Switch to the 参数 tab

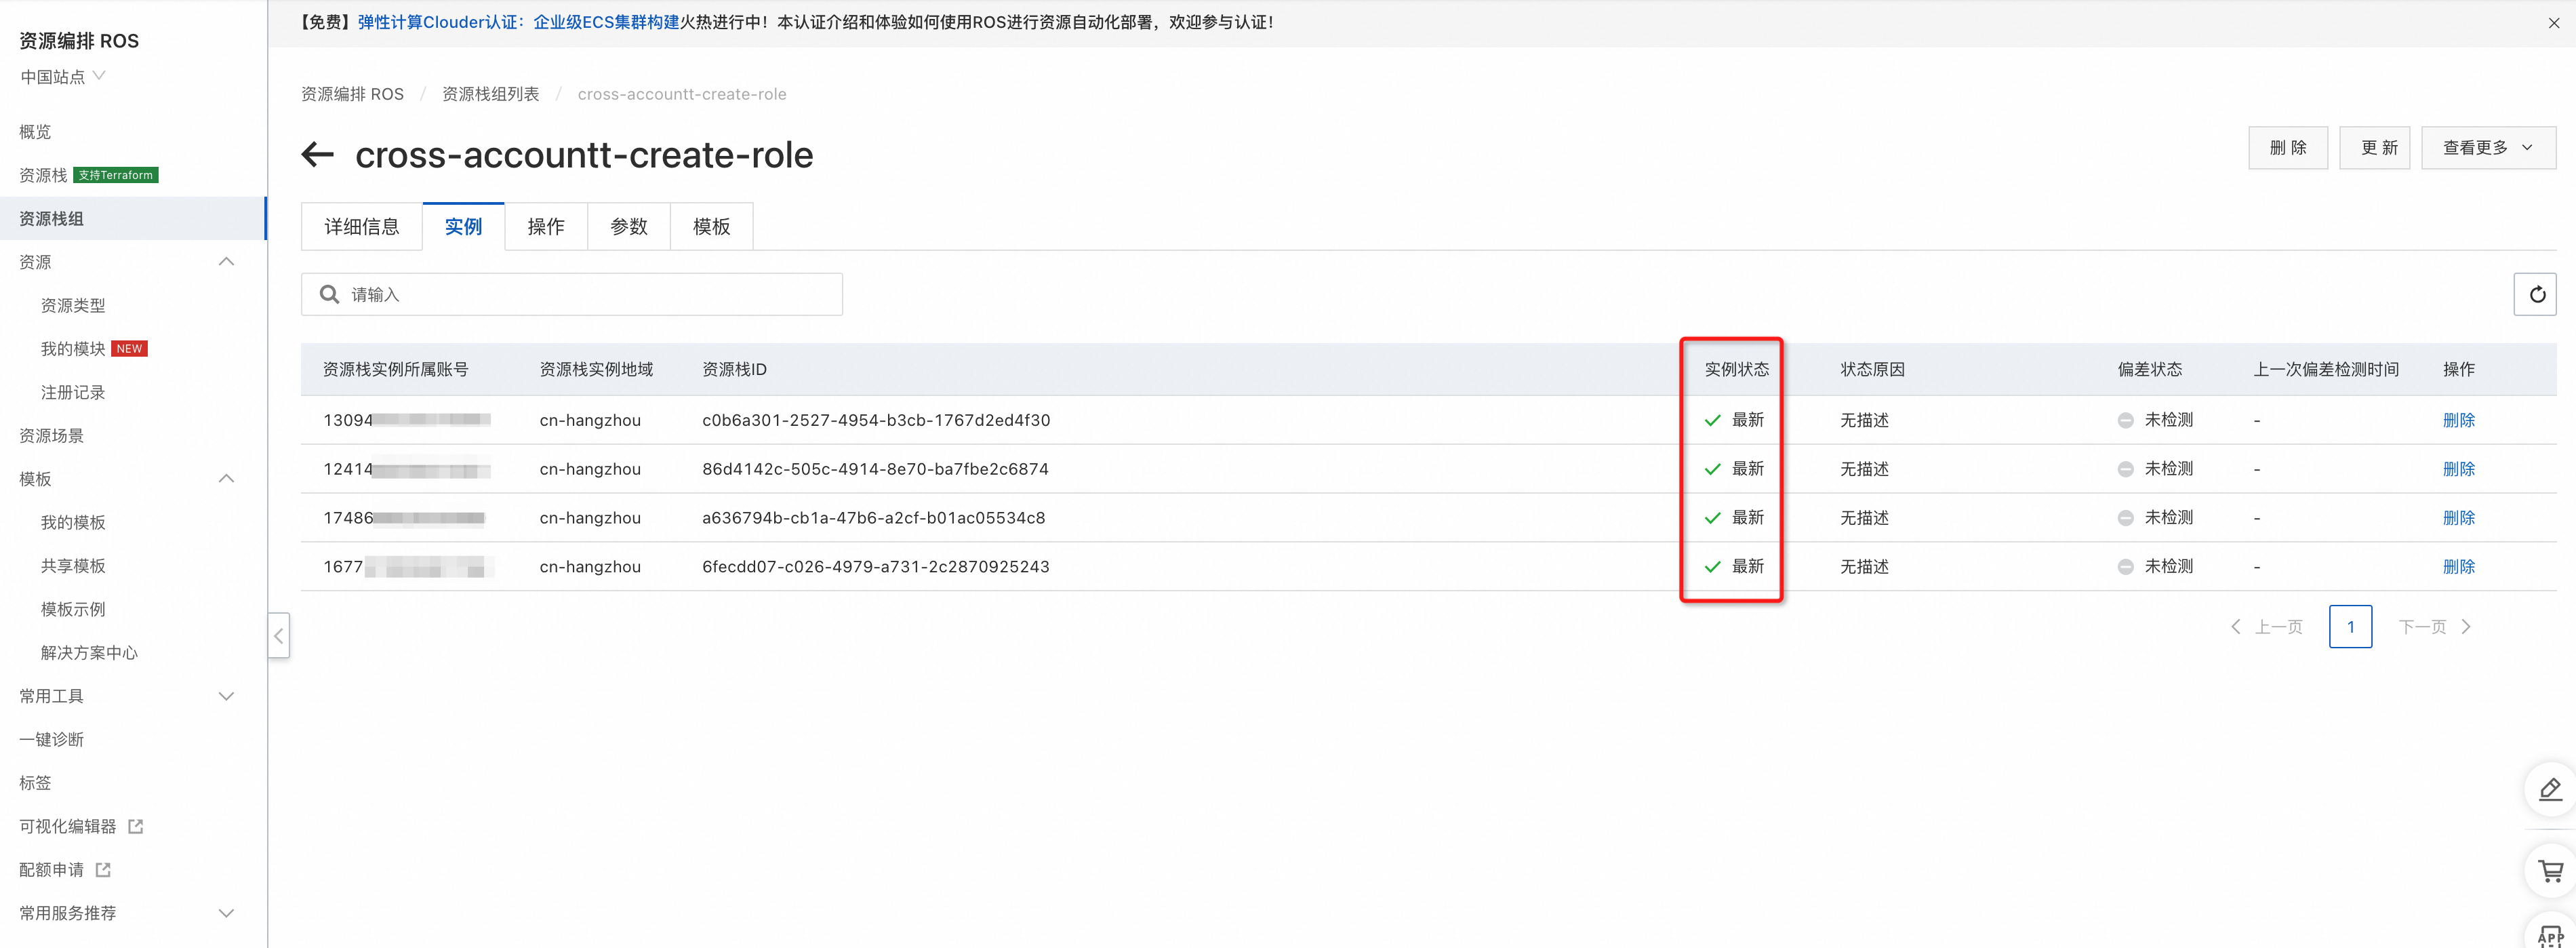point(628,227)
